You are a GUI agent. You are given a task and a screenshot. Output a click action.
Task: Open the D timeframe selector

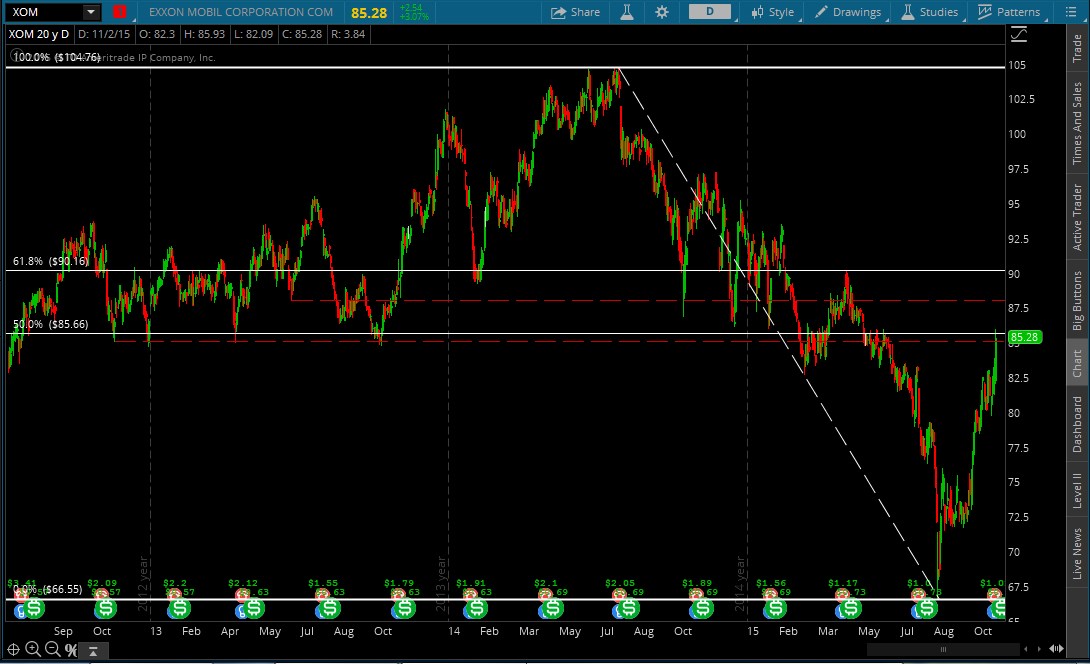[x=710, y=12]
